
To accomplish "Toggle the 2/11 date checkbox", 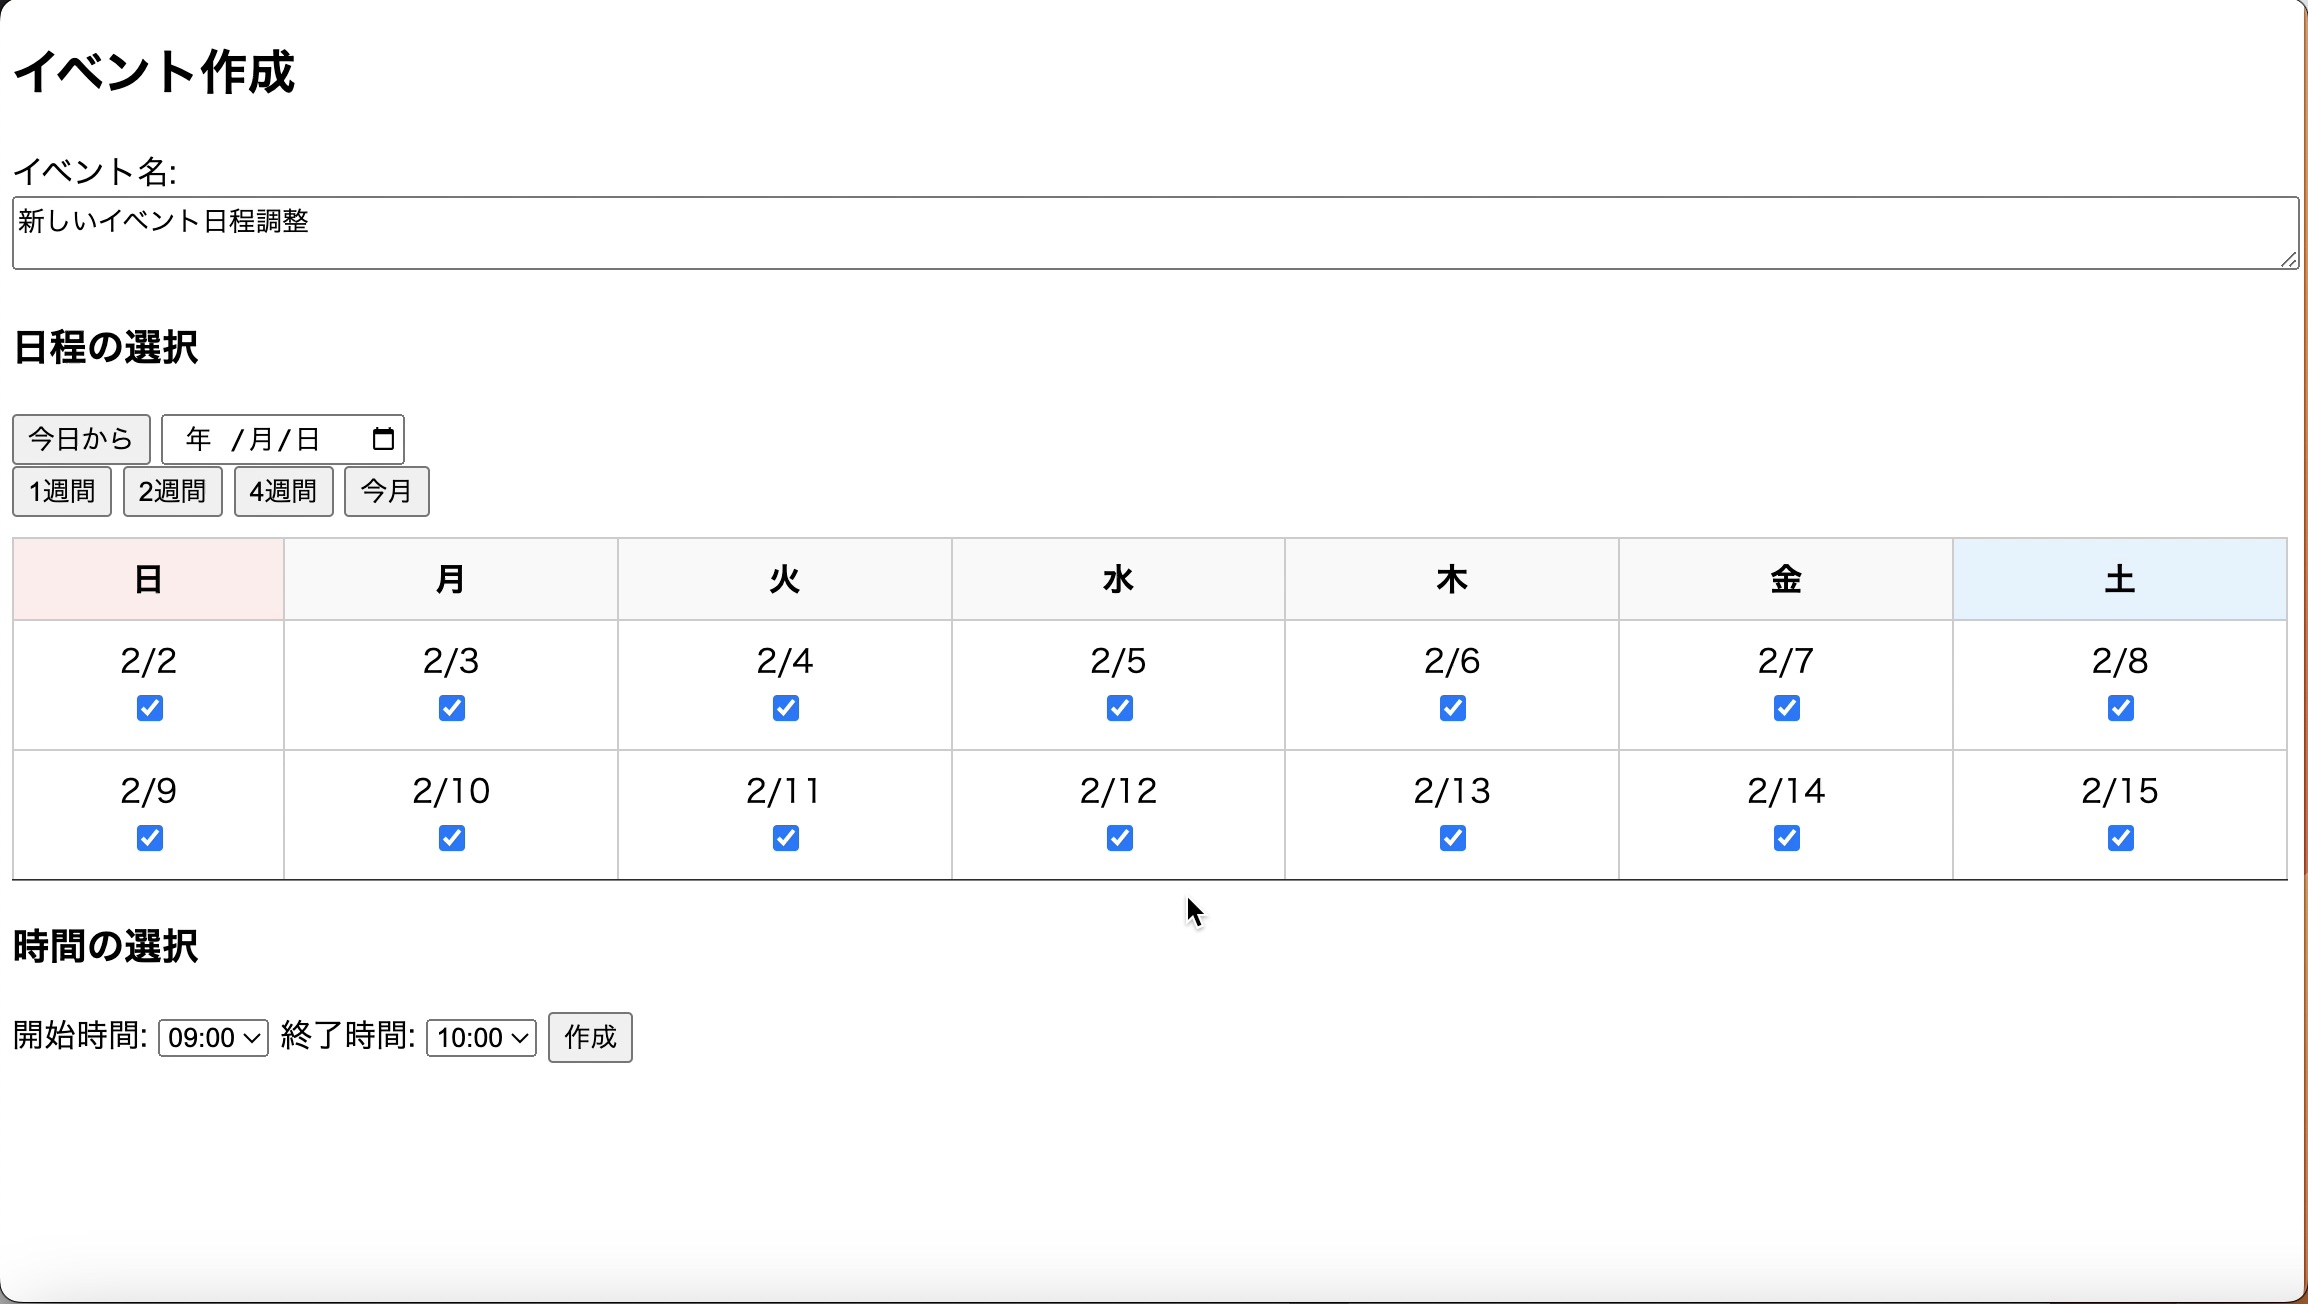I will pyautogui.click(x=786, y=838).
